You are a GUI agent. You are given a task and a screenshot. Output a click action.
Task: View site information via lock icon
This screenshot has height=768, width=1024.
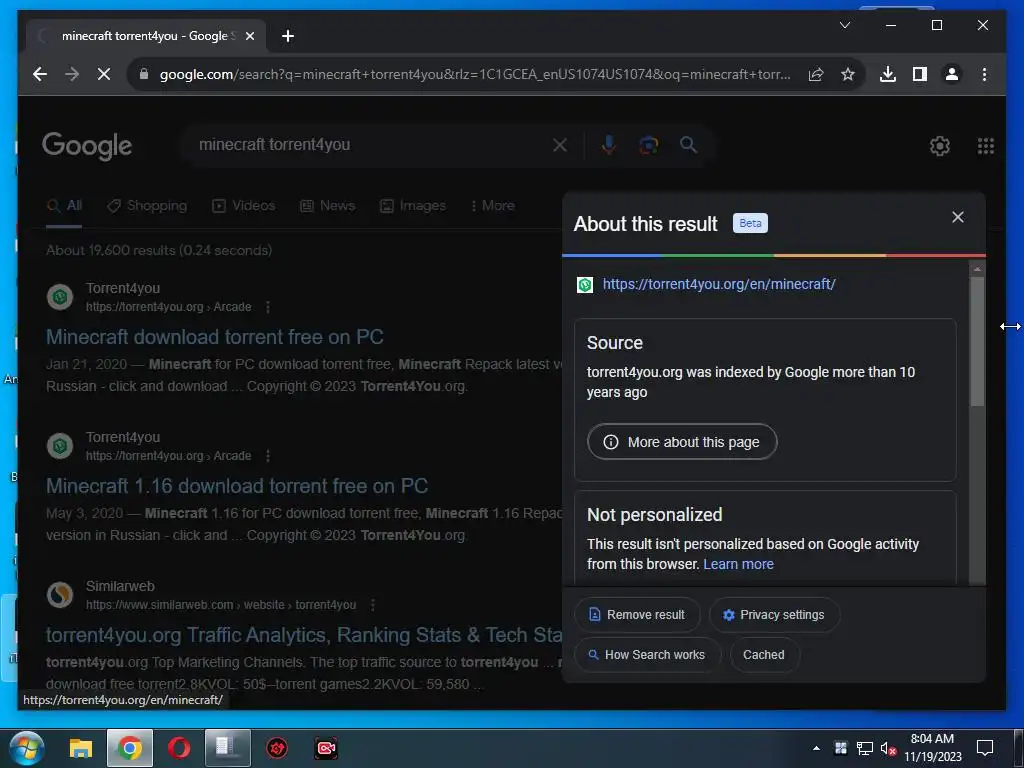click(144, 74)
